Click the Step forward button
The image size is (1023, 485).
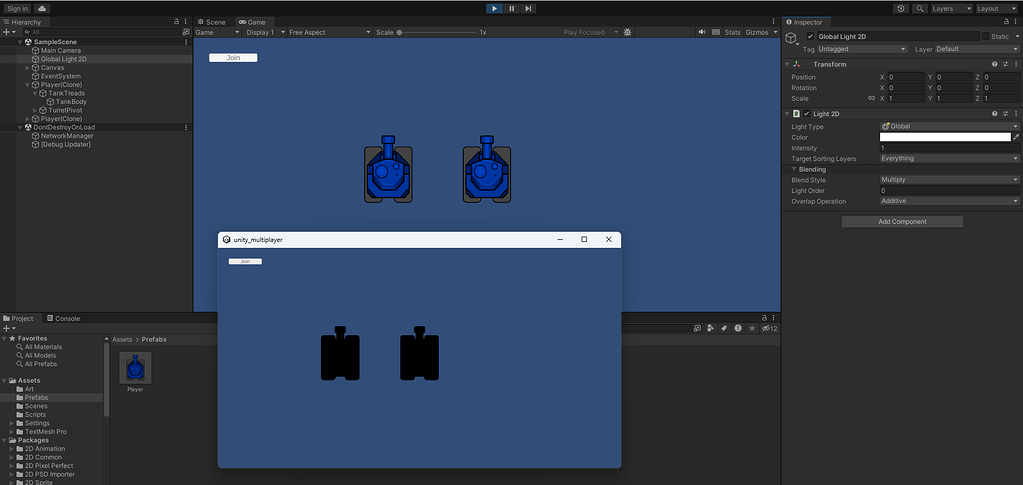528,8
